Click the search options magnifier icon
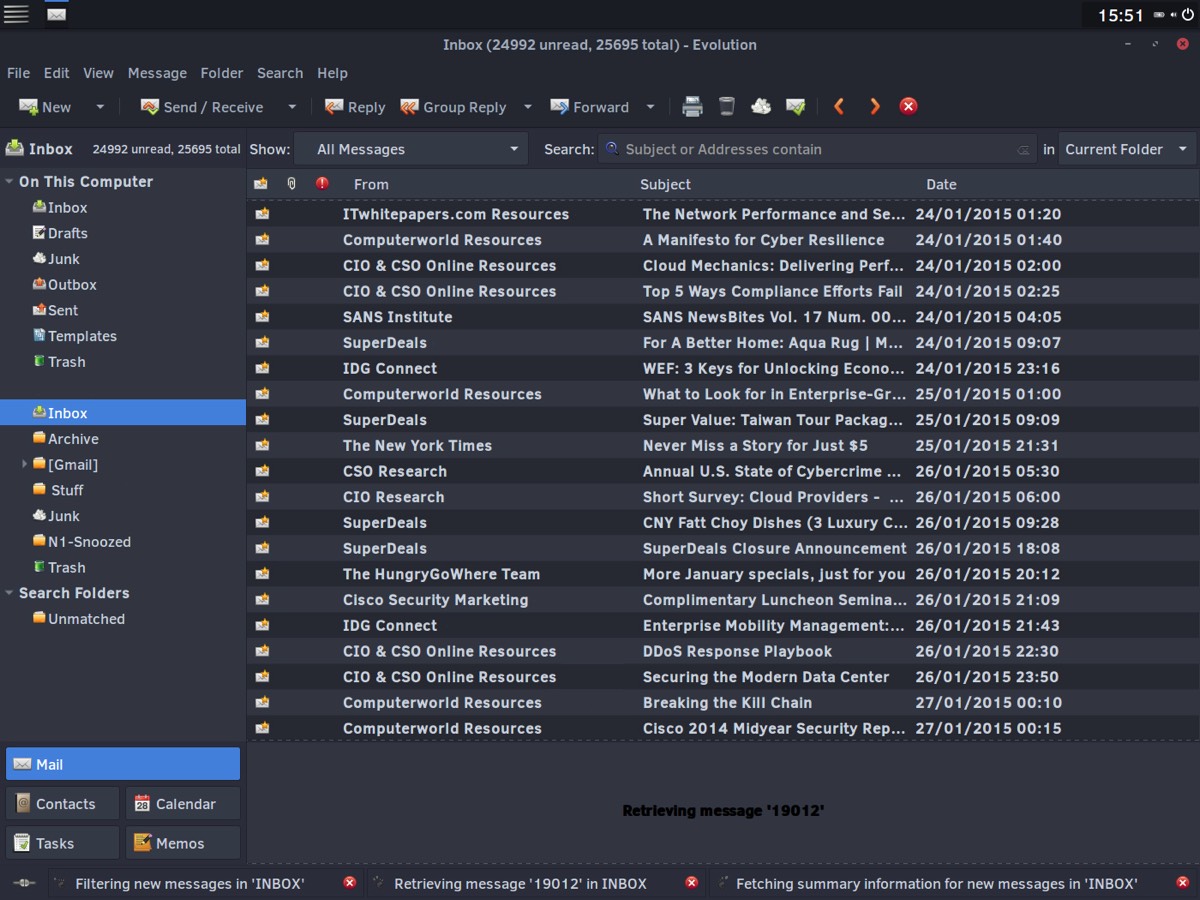Image resolution: width=1200 pixels, height=900 pixels. (x=612, y=149)
